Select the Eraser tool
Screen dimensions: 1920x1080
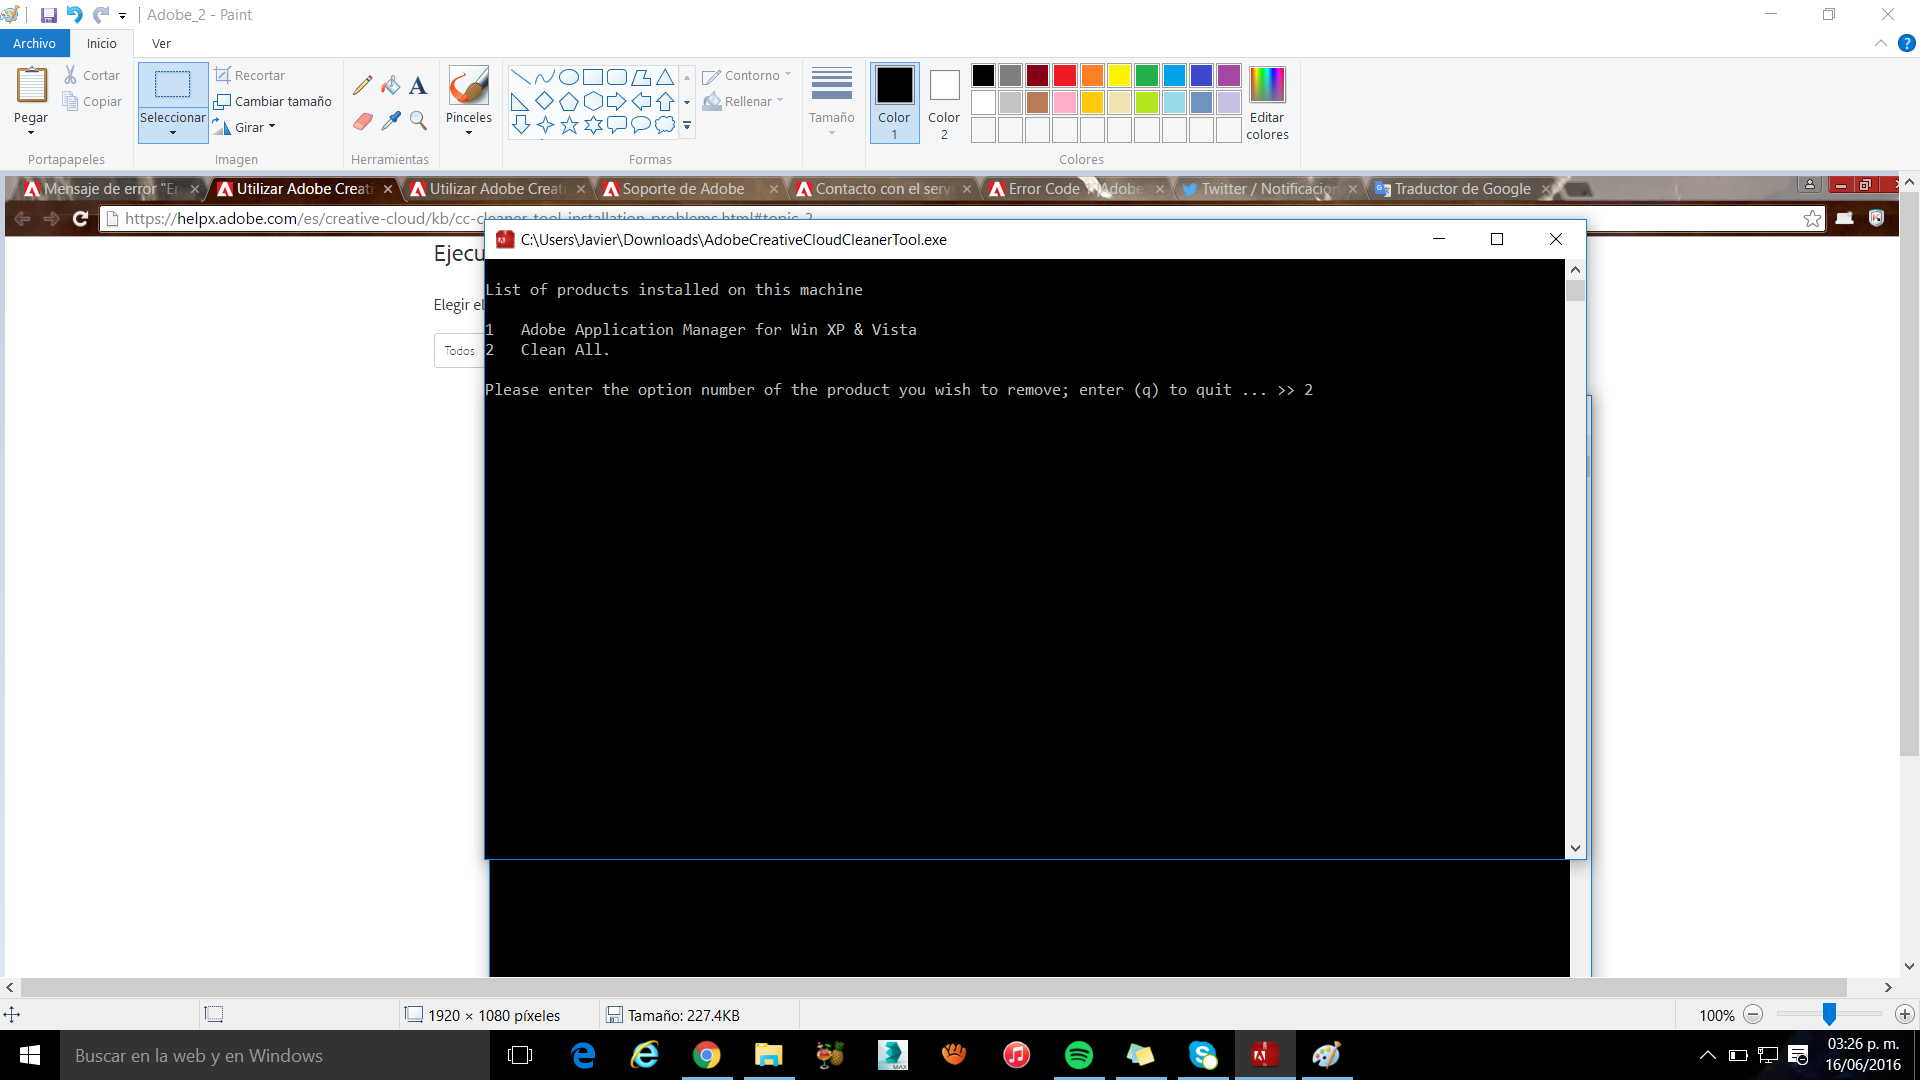[362, 121]
